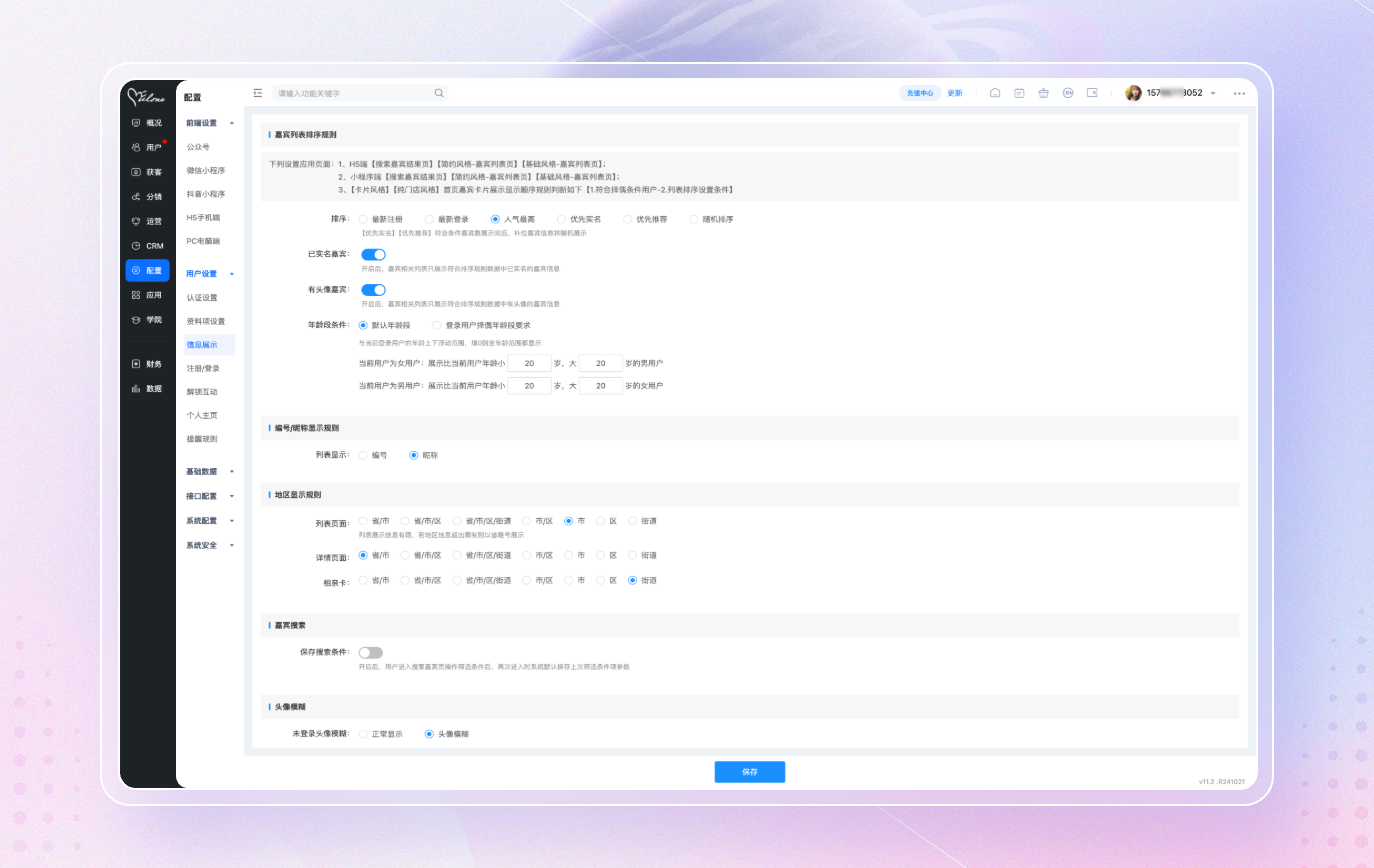The width and height of the screenshot is (1374, 868).
Task: Open 数据 in the dark sidebar
Action: click(x=147, y=389)
